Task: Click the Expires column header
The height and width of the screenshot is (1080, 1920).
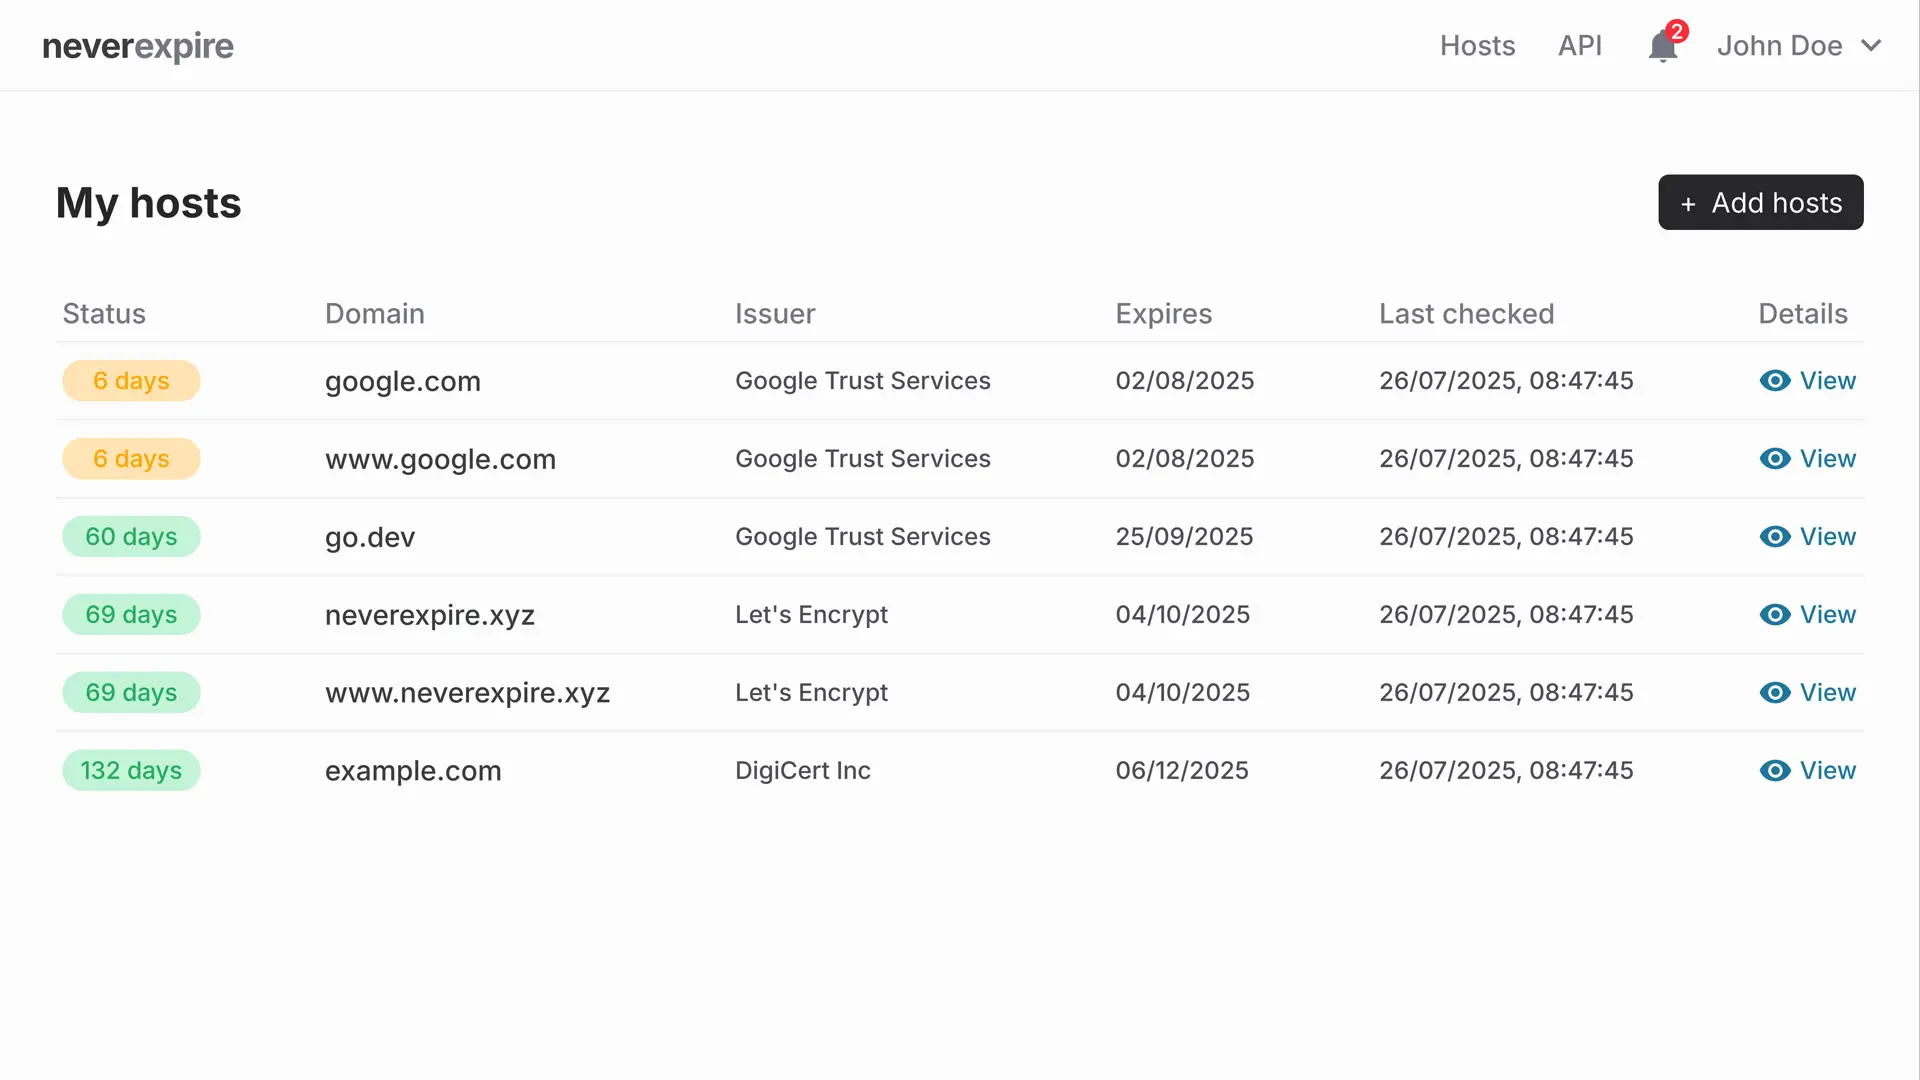Action: click(x=1163, y=315)
